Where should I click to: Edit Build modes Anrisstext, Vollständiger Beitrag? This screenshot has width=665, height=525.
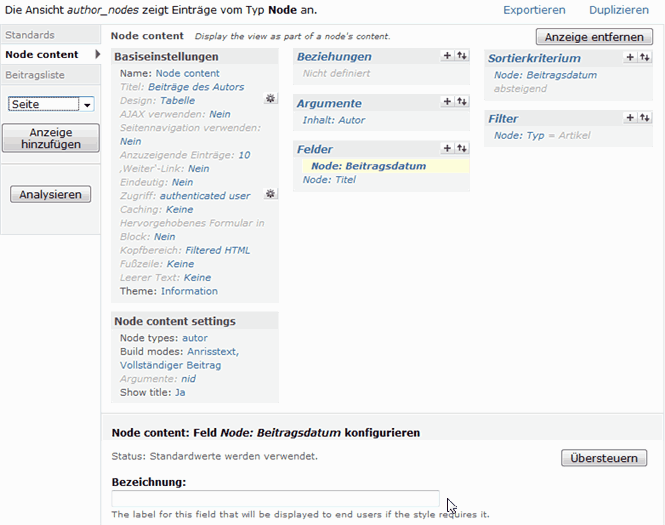coord(179,358)
